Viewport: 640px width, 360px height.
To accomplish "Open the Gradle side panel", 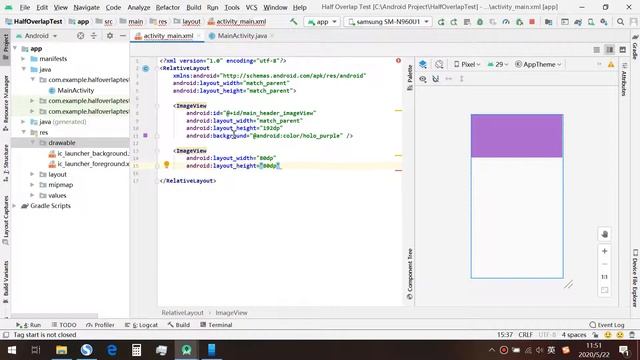I will coord(635,47).
